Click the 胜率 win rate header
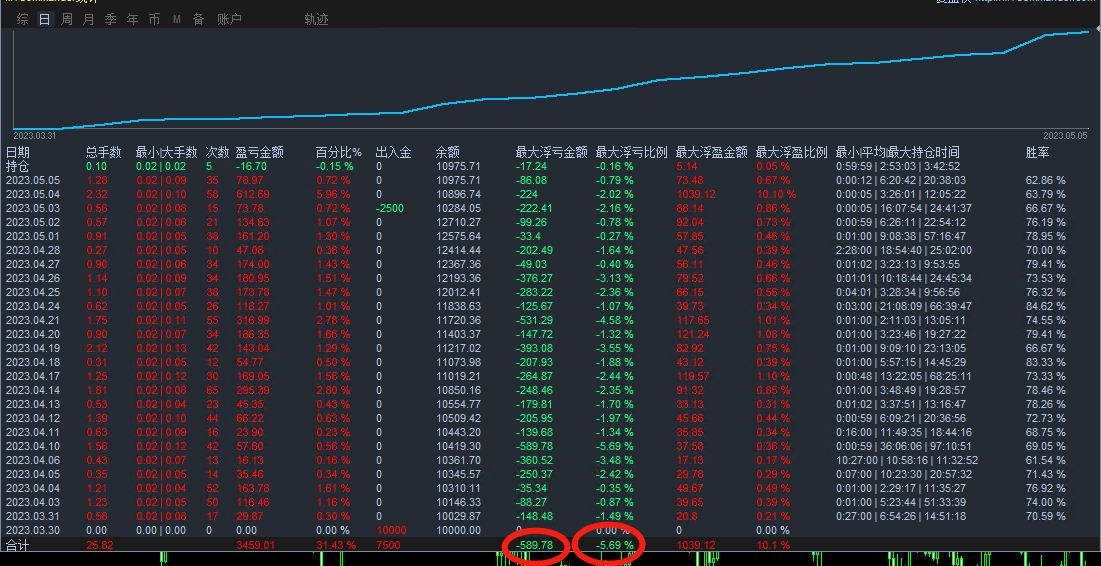This screenshot has height=566, width=1101. pos(1038,153)
